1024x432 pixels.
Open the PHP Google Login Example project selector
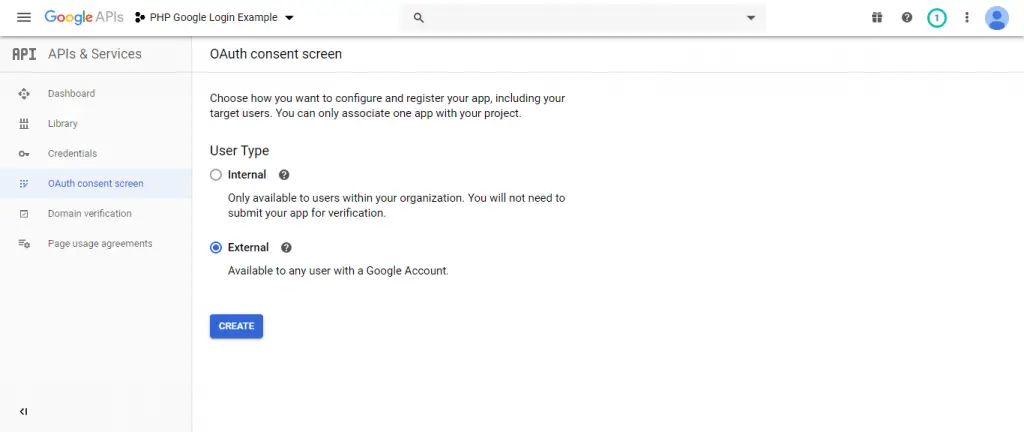coord(214,18)
